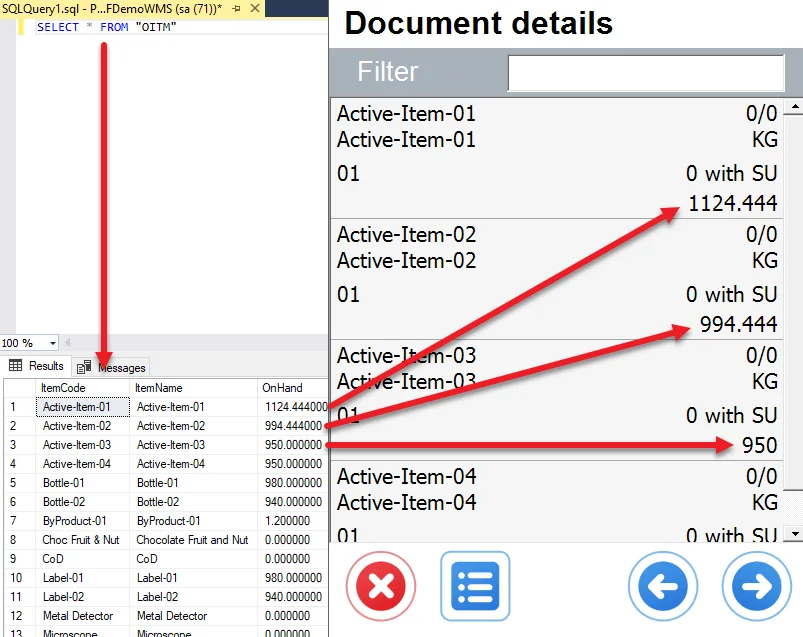Pin the SQLQuery1.sql tab
This screenshot has width=803, height=637.
click(x=236, y=8)
